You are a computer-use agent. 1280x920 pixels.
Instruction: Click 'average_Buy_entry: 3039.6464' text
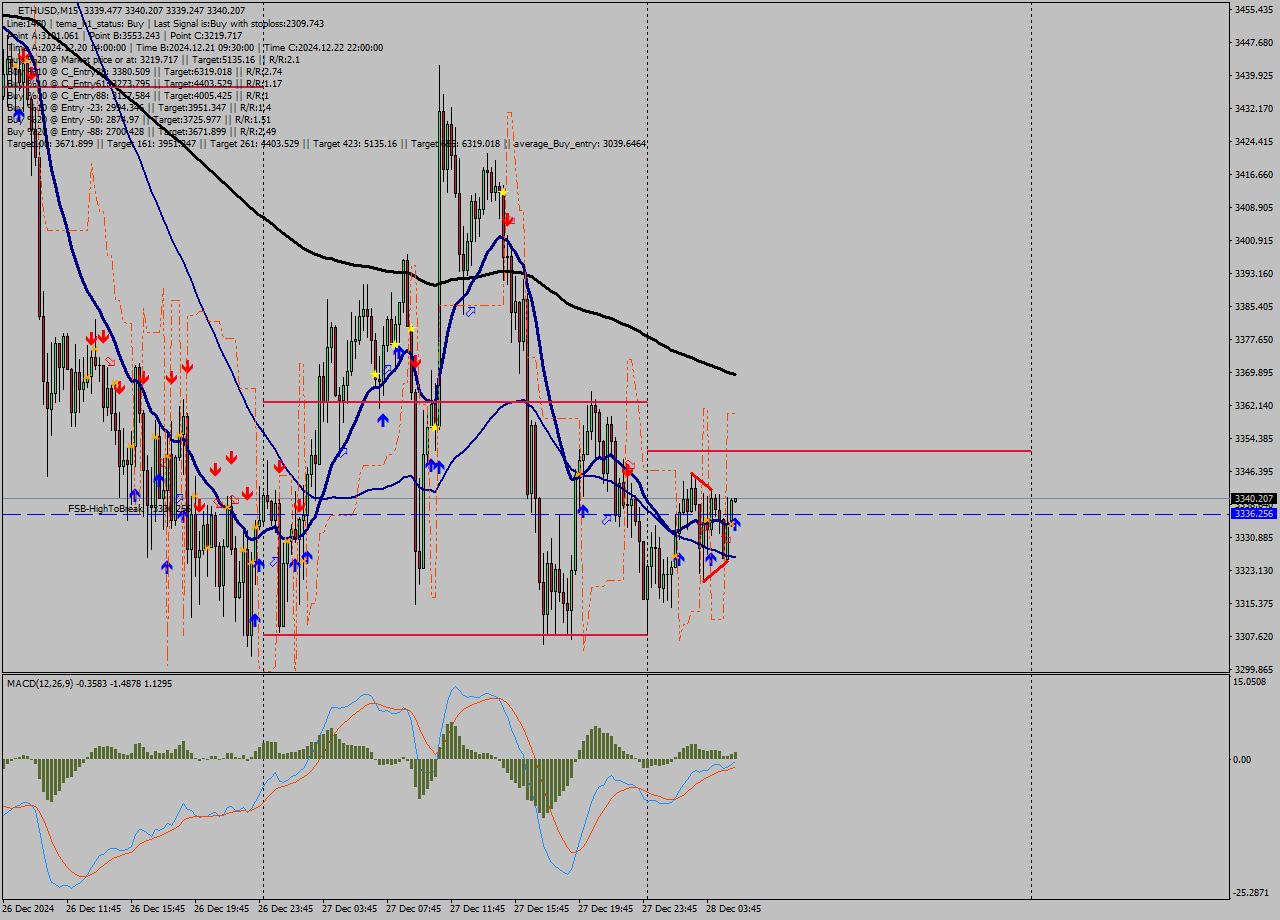(580, 143)
